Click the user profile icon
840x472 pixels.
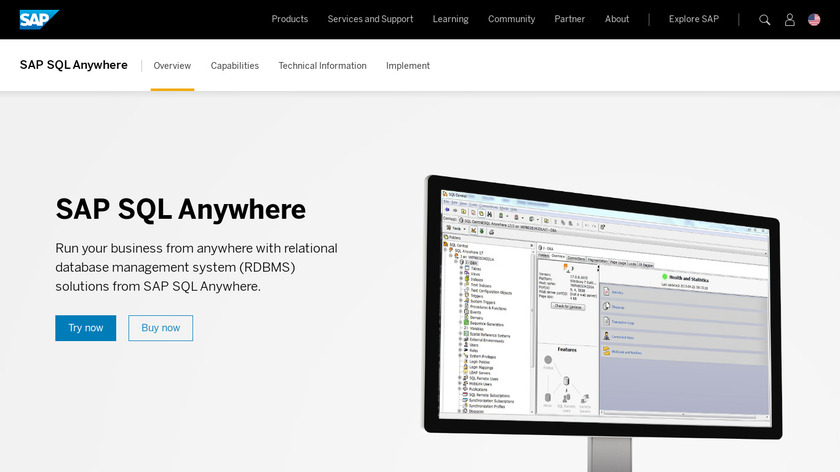coord(790,19)
